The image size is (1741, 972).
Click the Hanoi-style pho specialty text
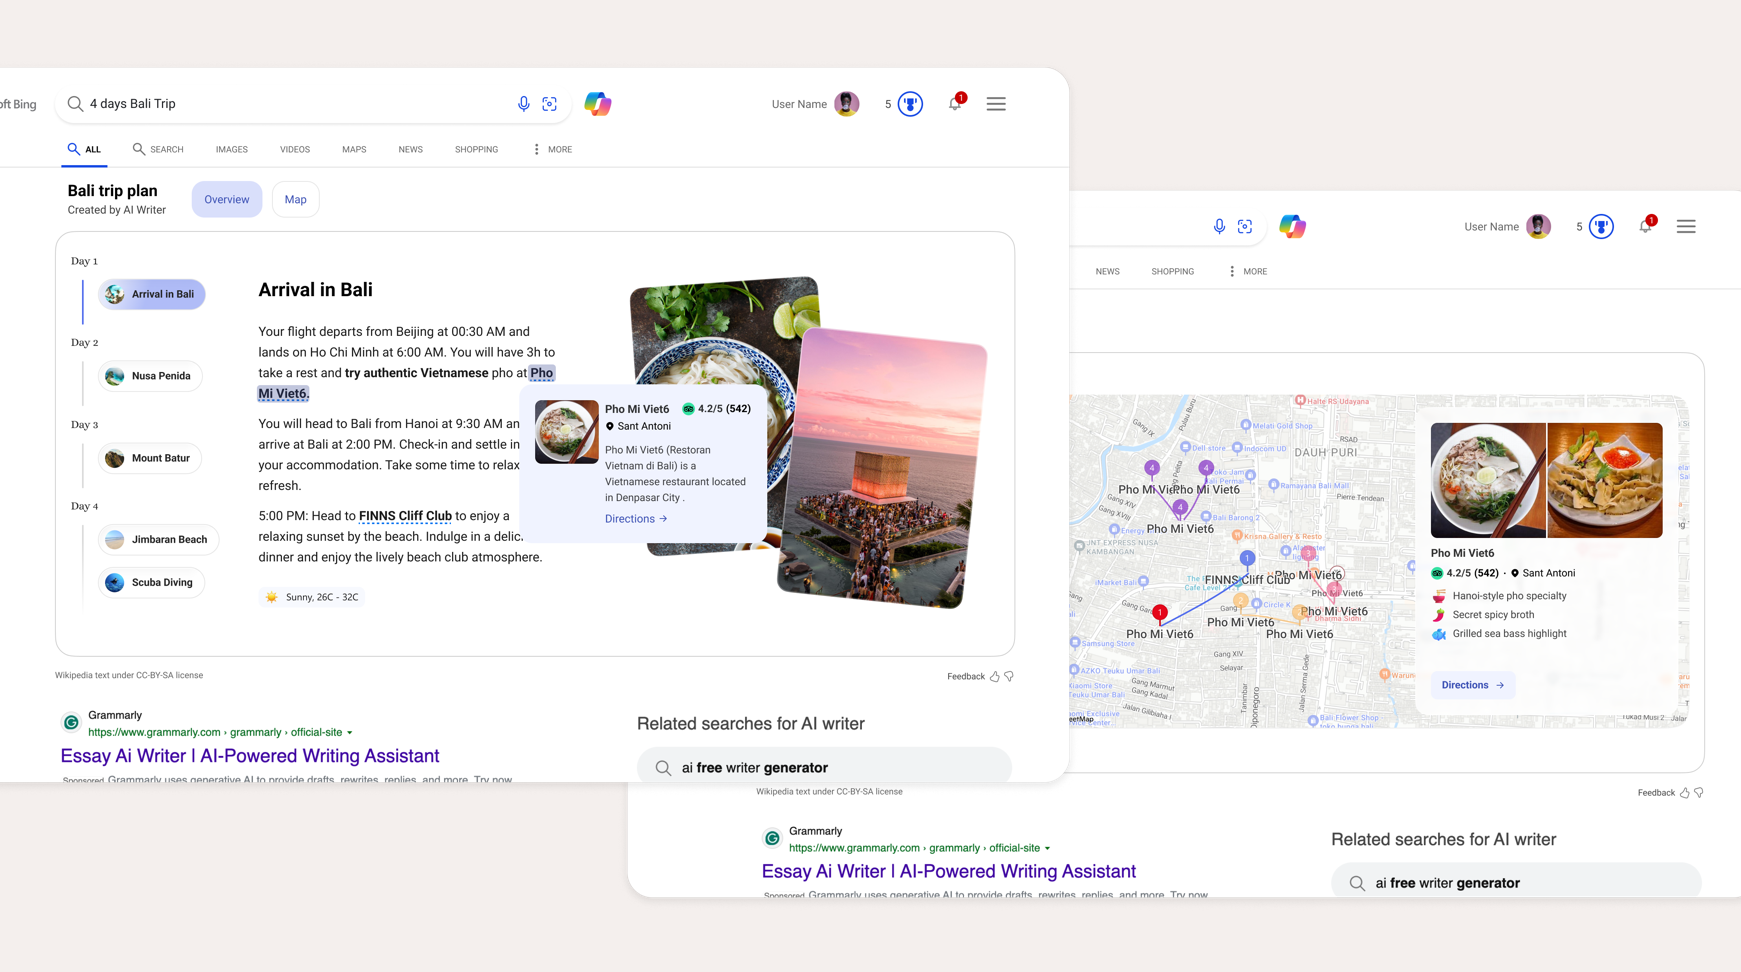pyautogui.click(x=1509, y=596)
